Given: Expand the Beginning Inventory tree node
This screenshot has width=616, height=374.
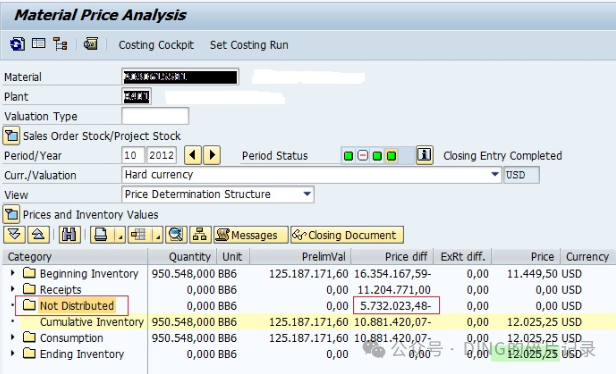Looking at the screenshot, I should tap(13, 273).
